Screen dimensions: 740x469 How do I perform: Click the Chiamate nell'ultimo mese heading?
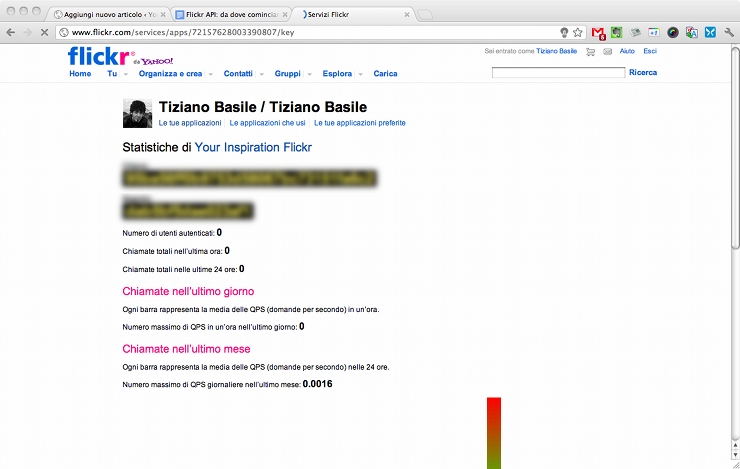pyautogui.click(x=186, y=349)
